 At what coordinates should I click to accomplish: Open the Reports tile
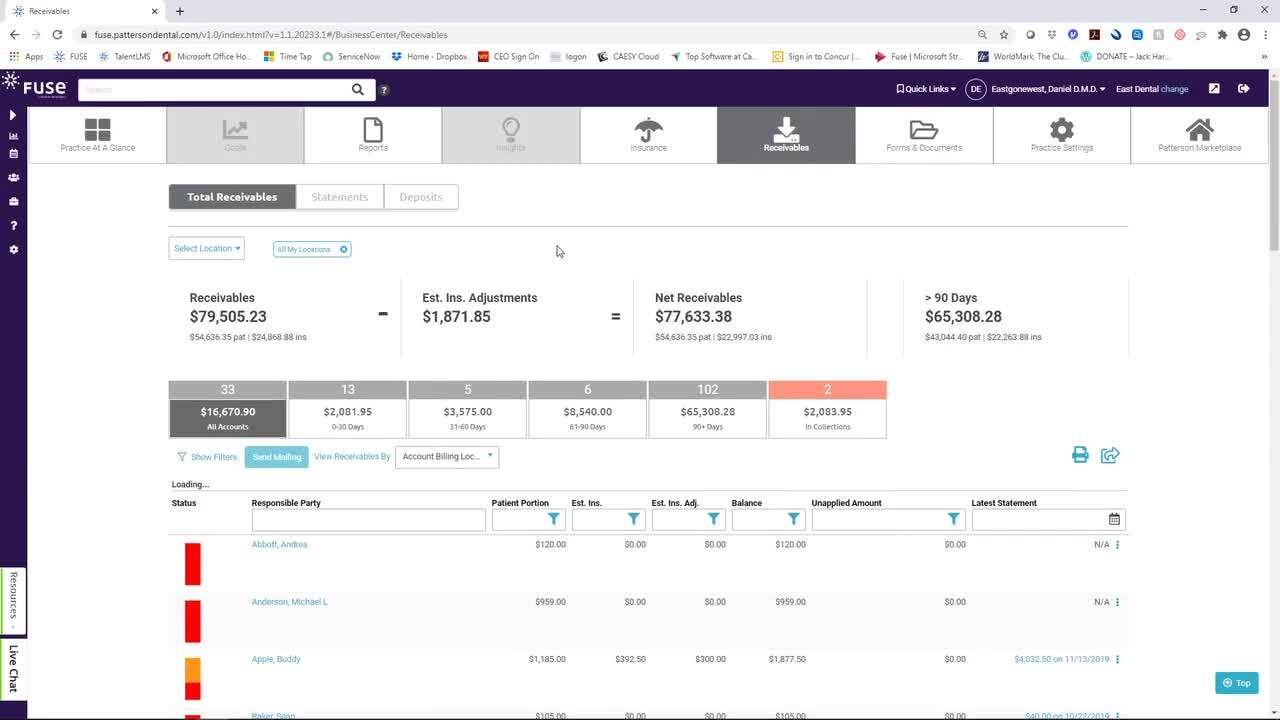pyautogui.click(x=373, y=135)
